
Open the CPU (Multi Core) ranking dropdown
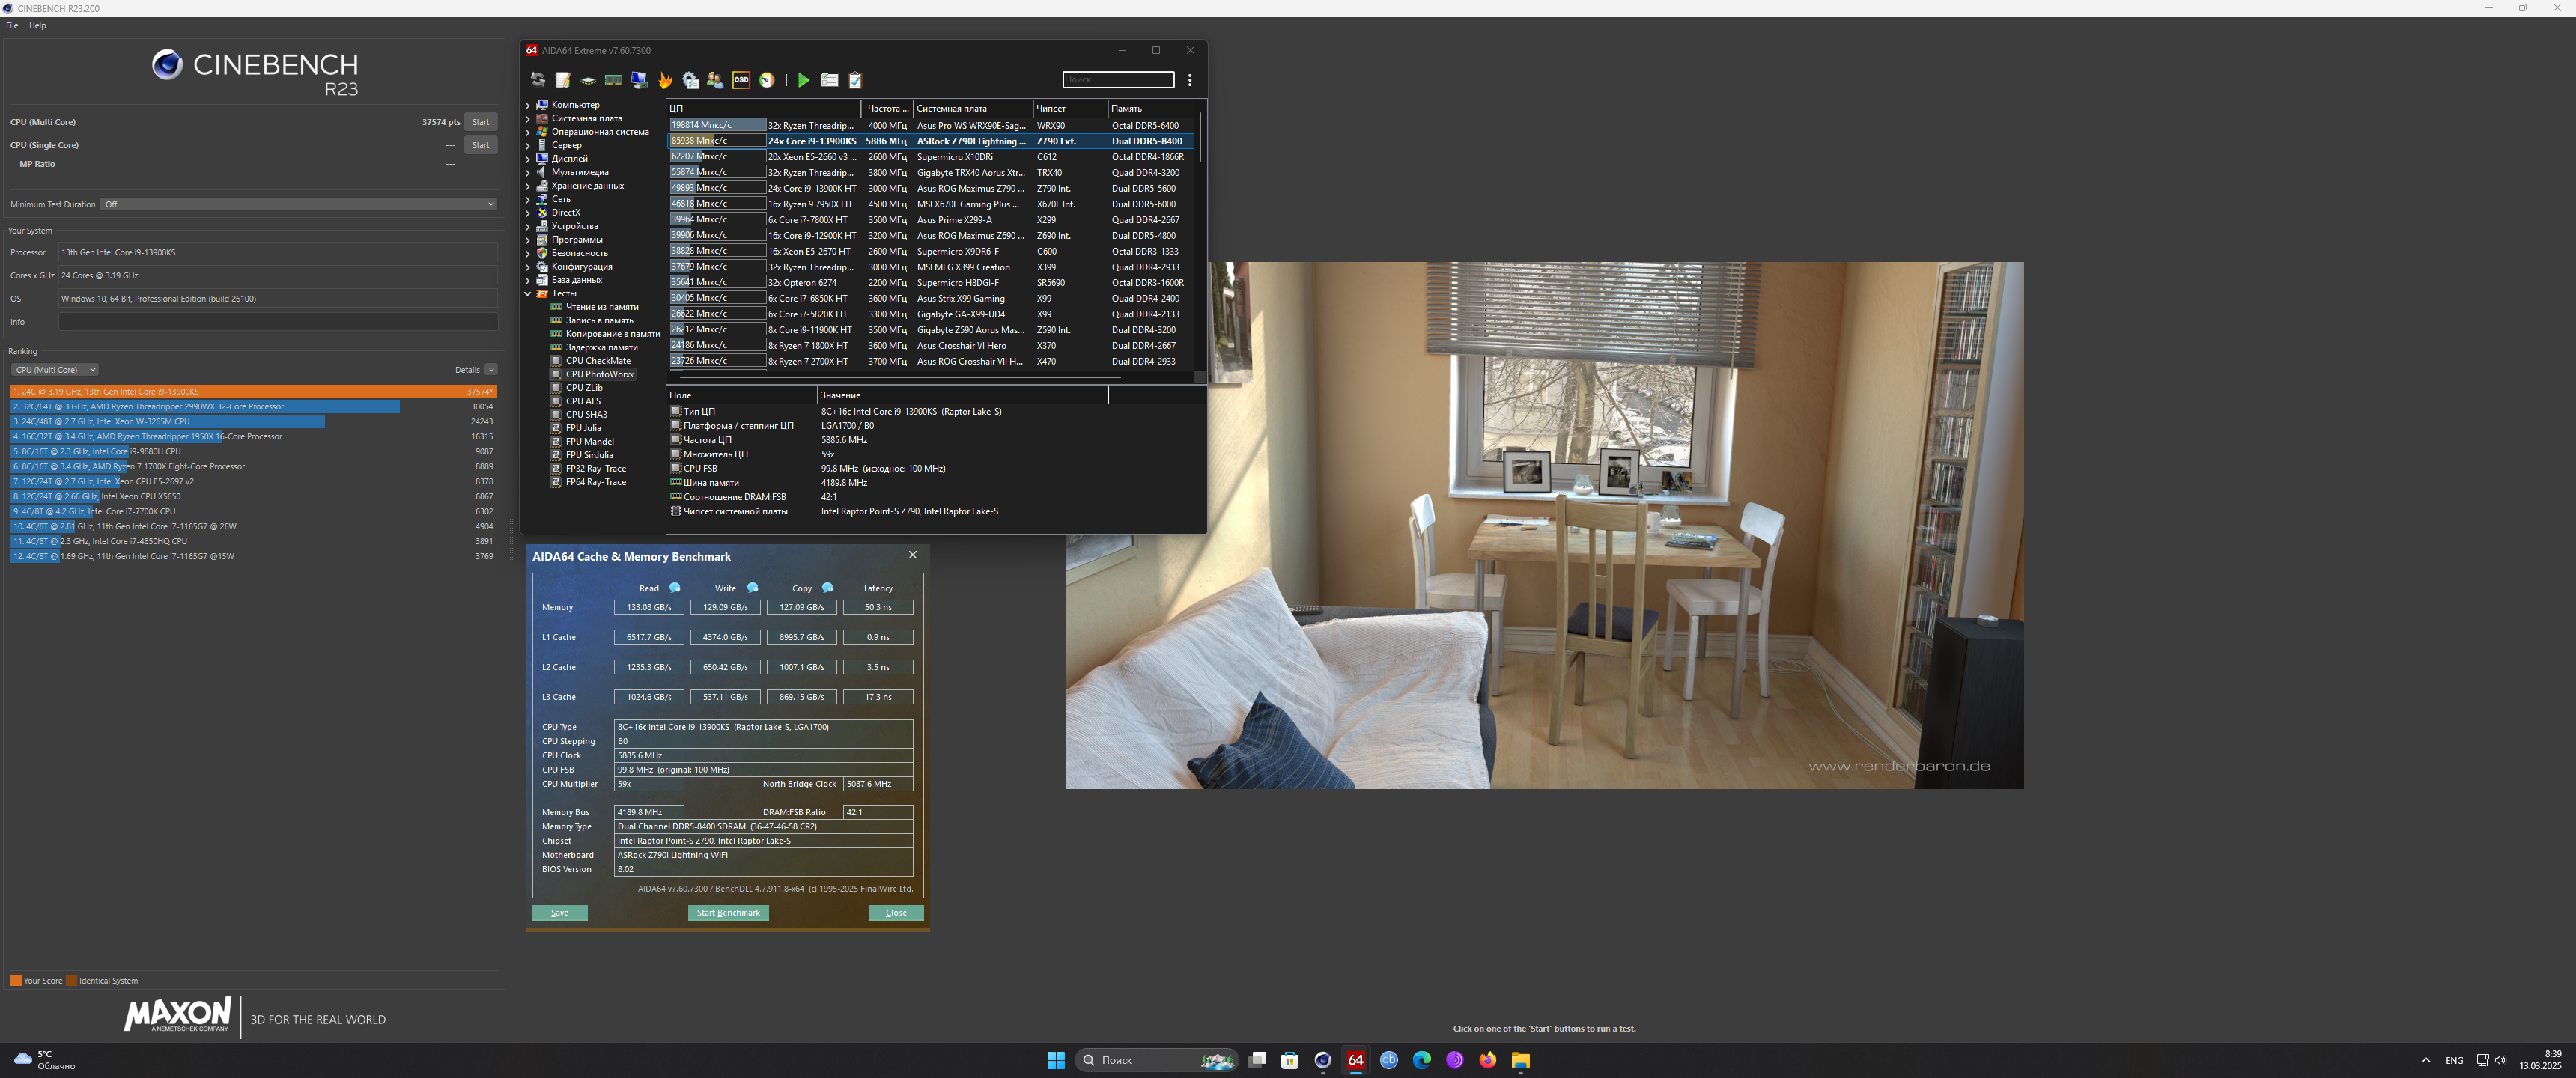coord(55,370)
